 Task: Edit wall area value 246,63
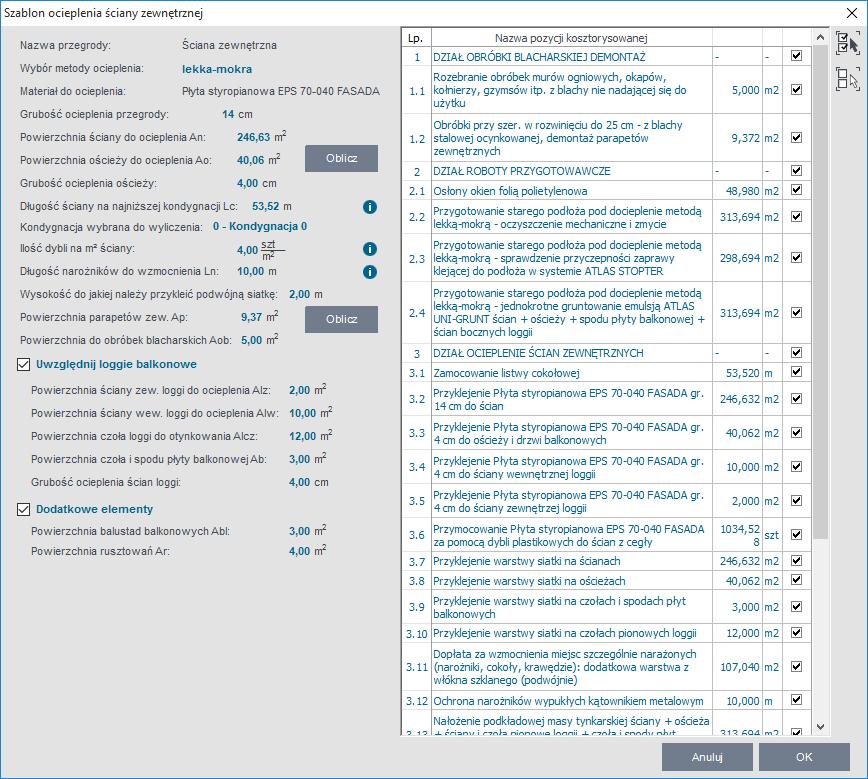(x=254, y=137)
